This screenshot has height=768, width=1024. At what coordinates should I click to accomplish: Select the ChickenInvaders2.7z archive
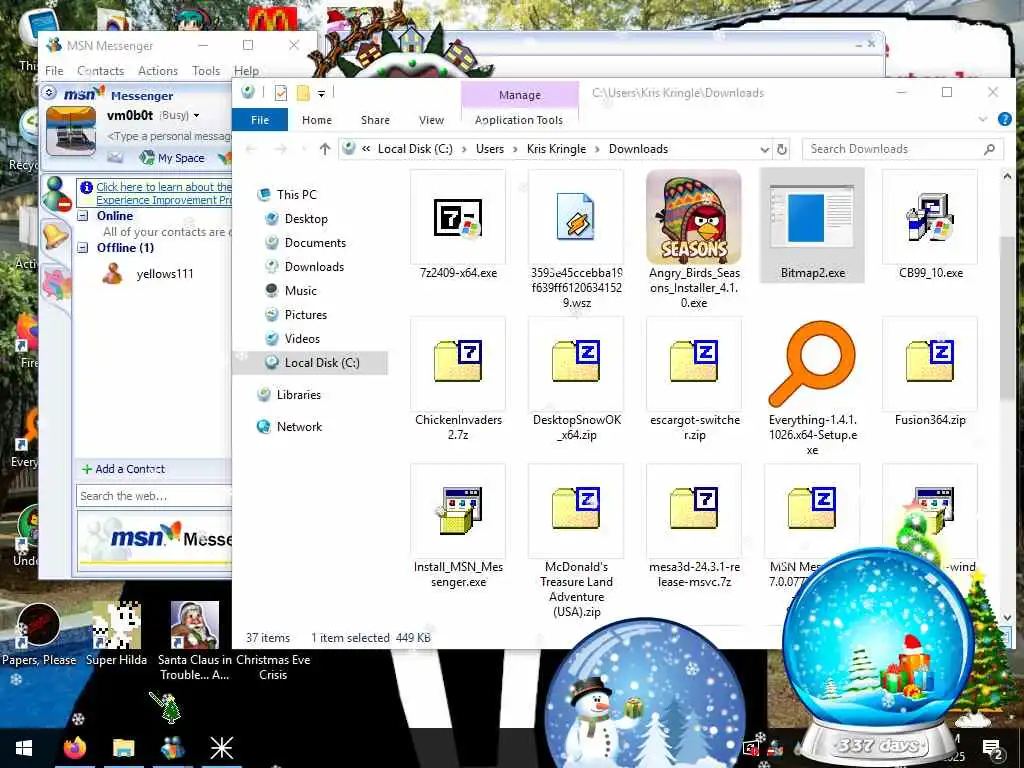pyautogui.click(x=458, y=380)
